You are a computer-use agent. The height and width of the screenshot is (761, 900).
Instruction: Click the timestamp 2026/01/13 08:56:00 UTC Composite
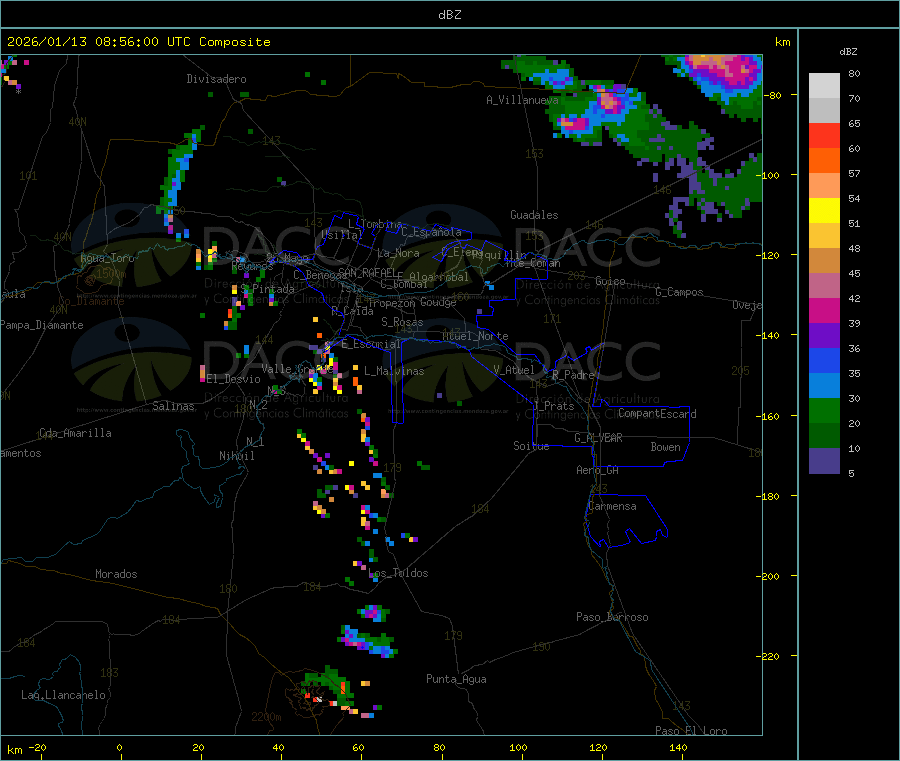click(x=138, y=42)
